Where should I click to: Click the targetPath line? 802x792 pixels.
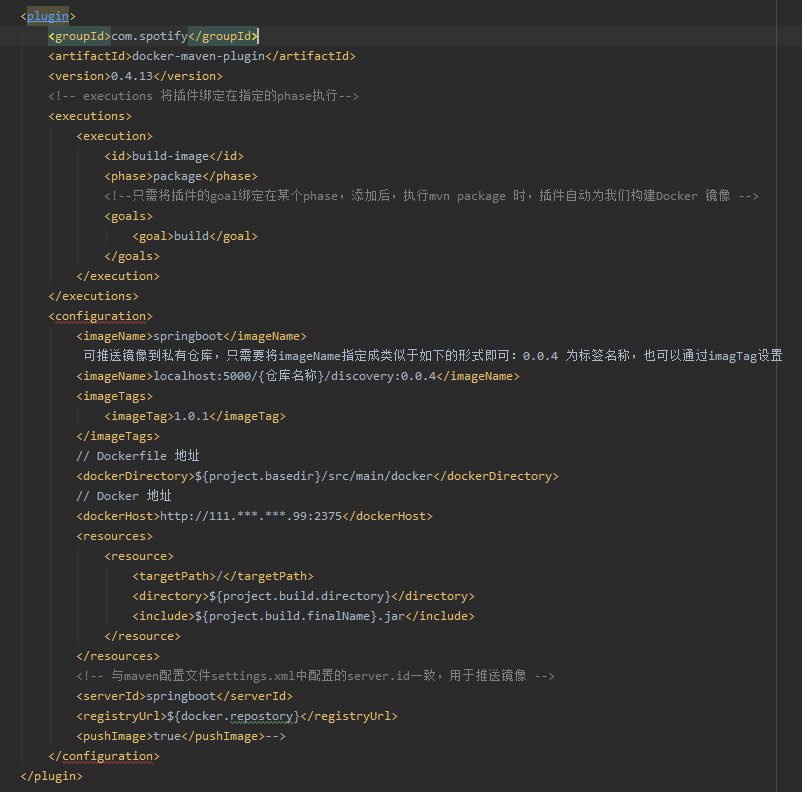point(223,576)
